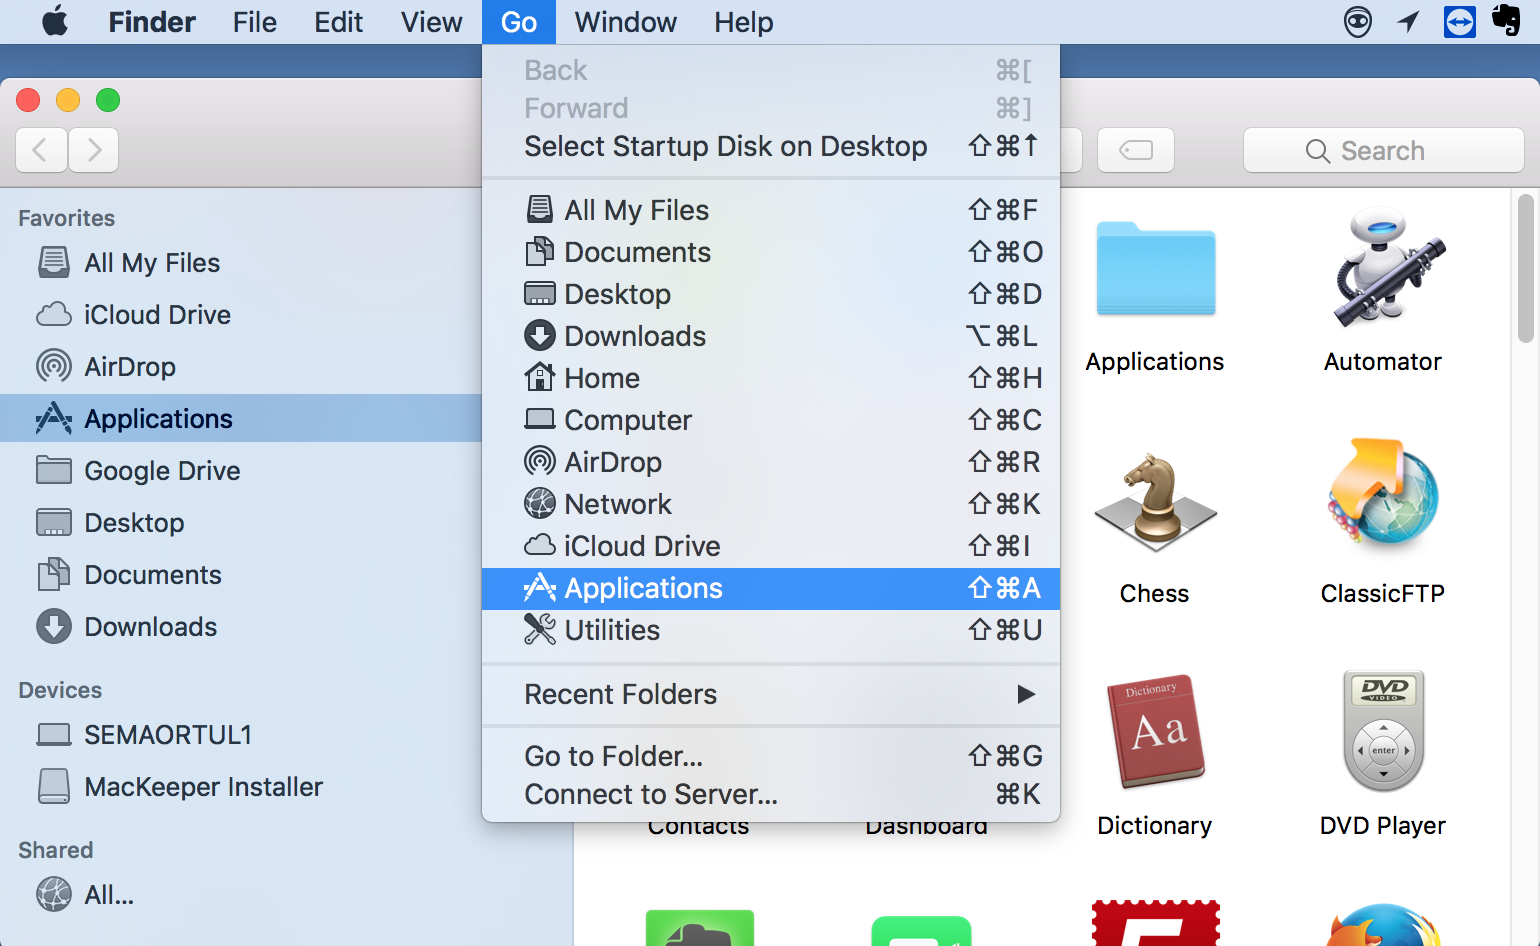Click the sidebar AirDrop icon
The height and width of the screenshot is (946, 1540).
[x=54, y=367]
